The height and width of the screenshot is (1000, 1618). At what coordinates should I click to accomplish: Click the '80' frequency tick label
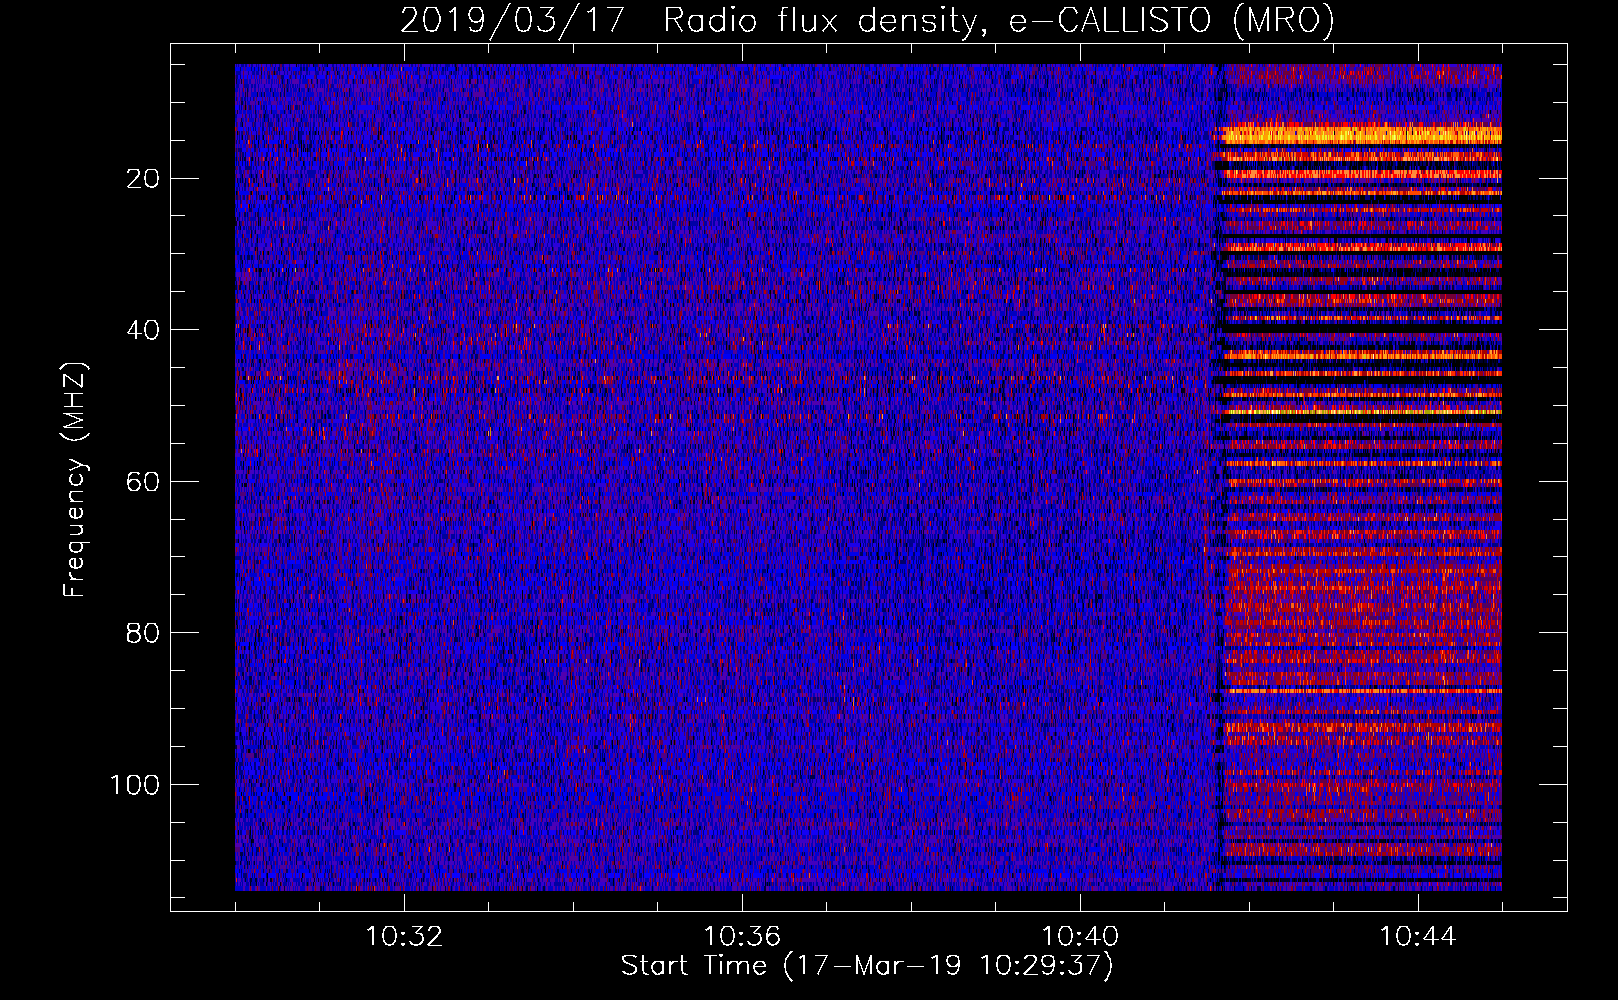[144, 633]
